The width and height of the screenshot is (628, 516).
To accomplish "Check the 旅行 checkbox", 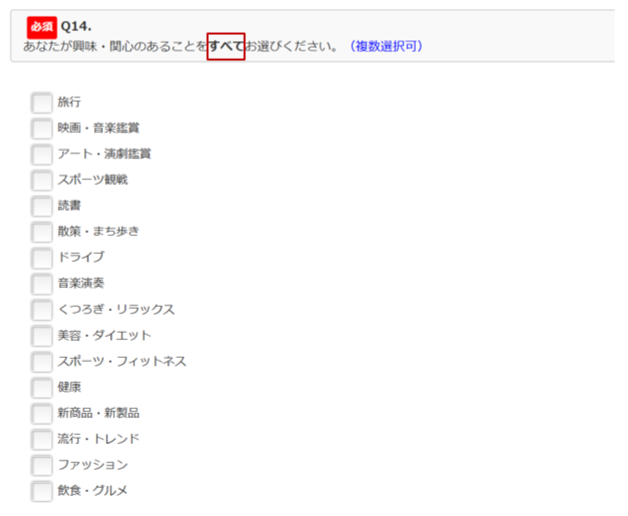I will point(41,102).
